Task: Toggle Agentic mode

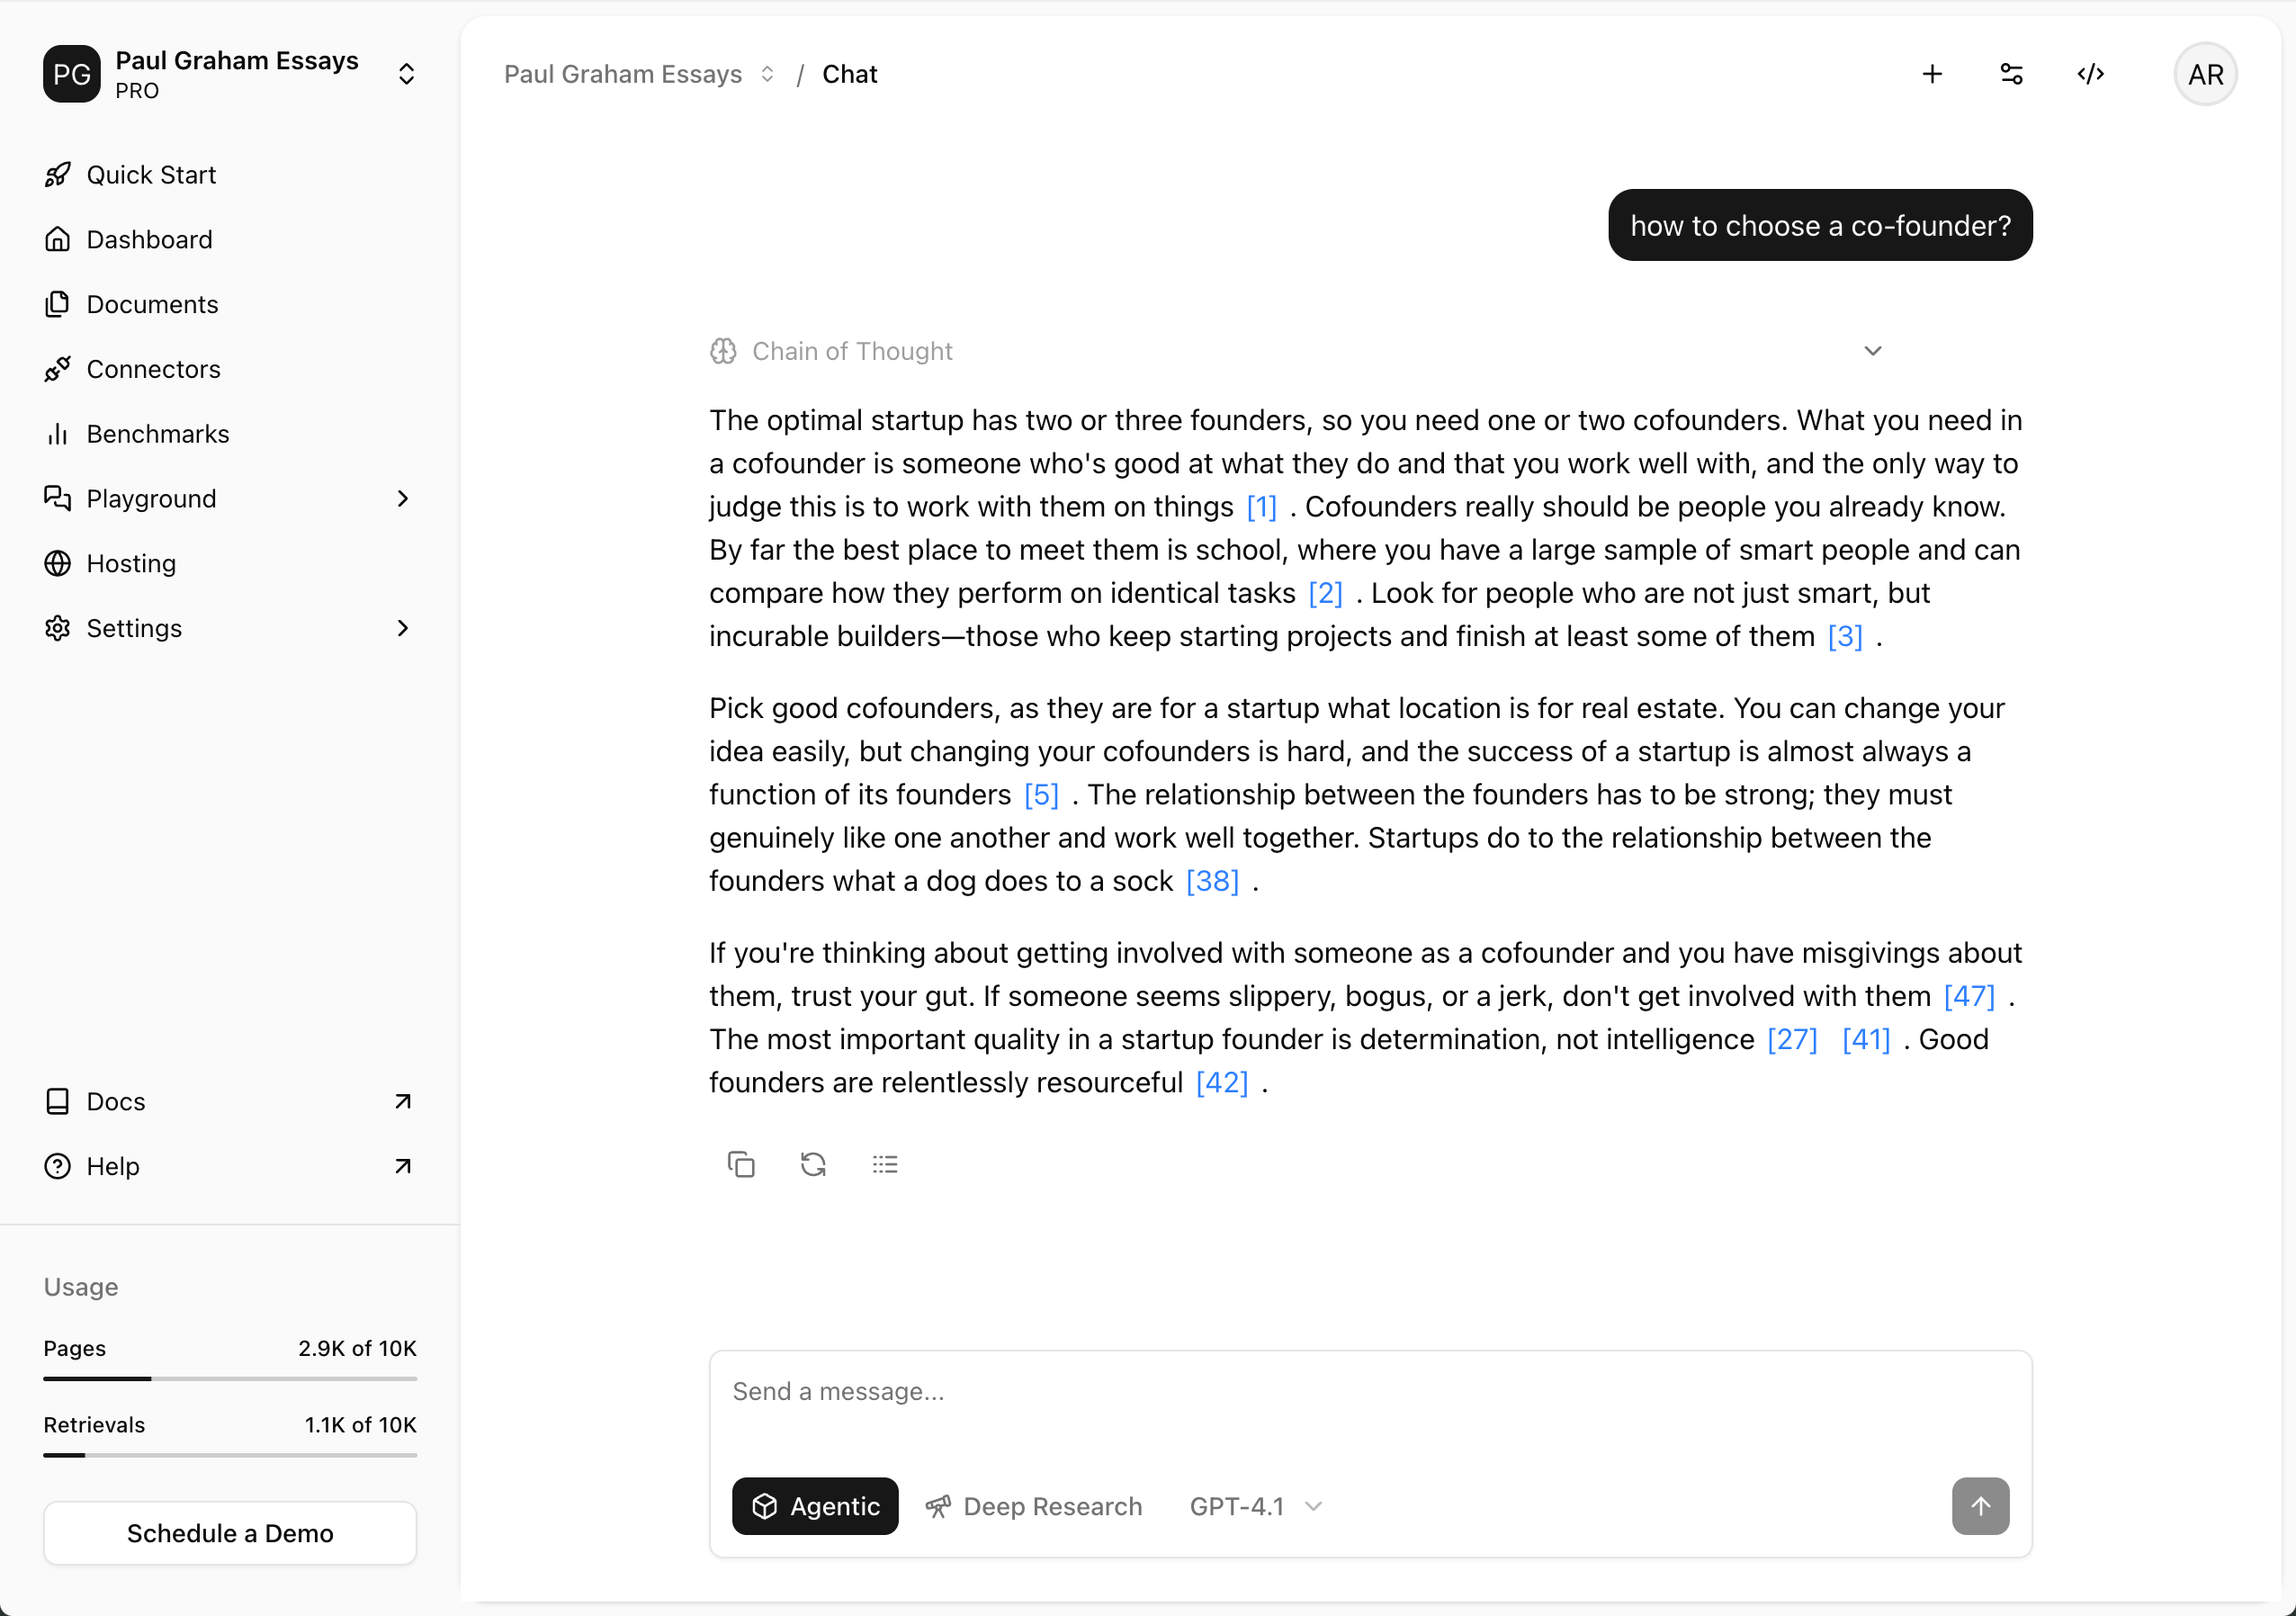Action: [x=814, y=1506]
